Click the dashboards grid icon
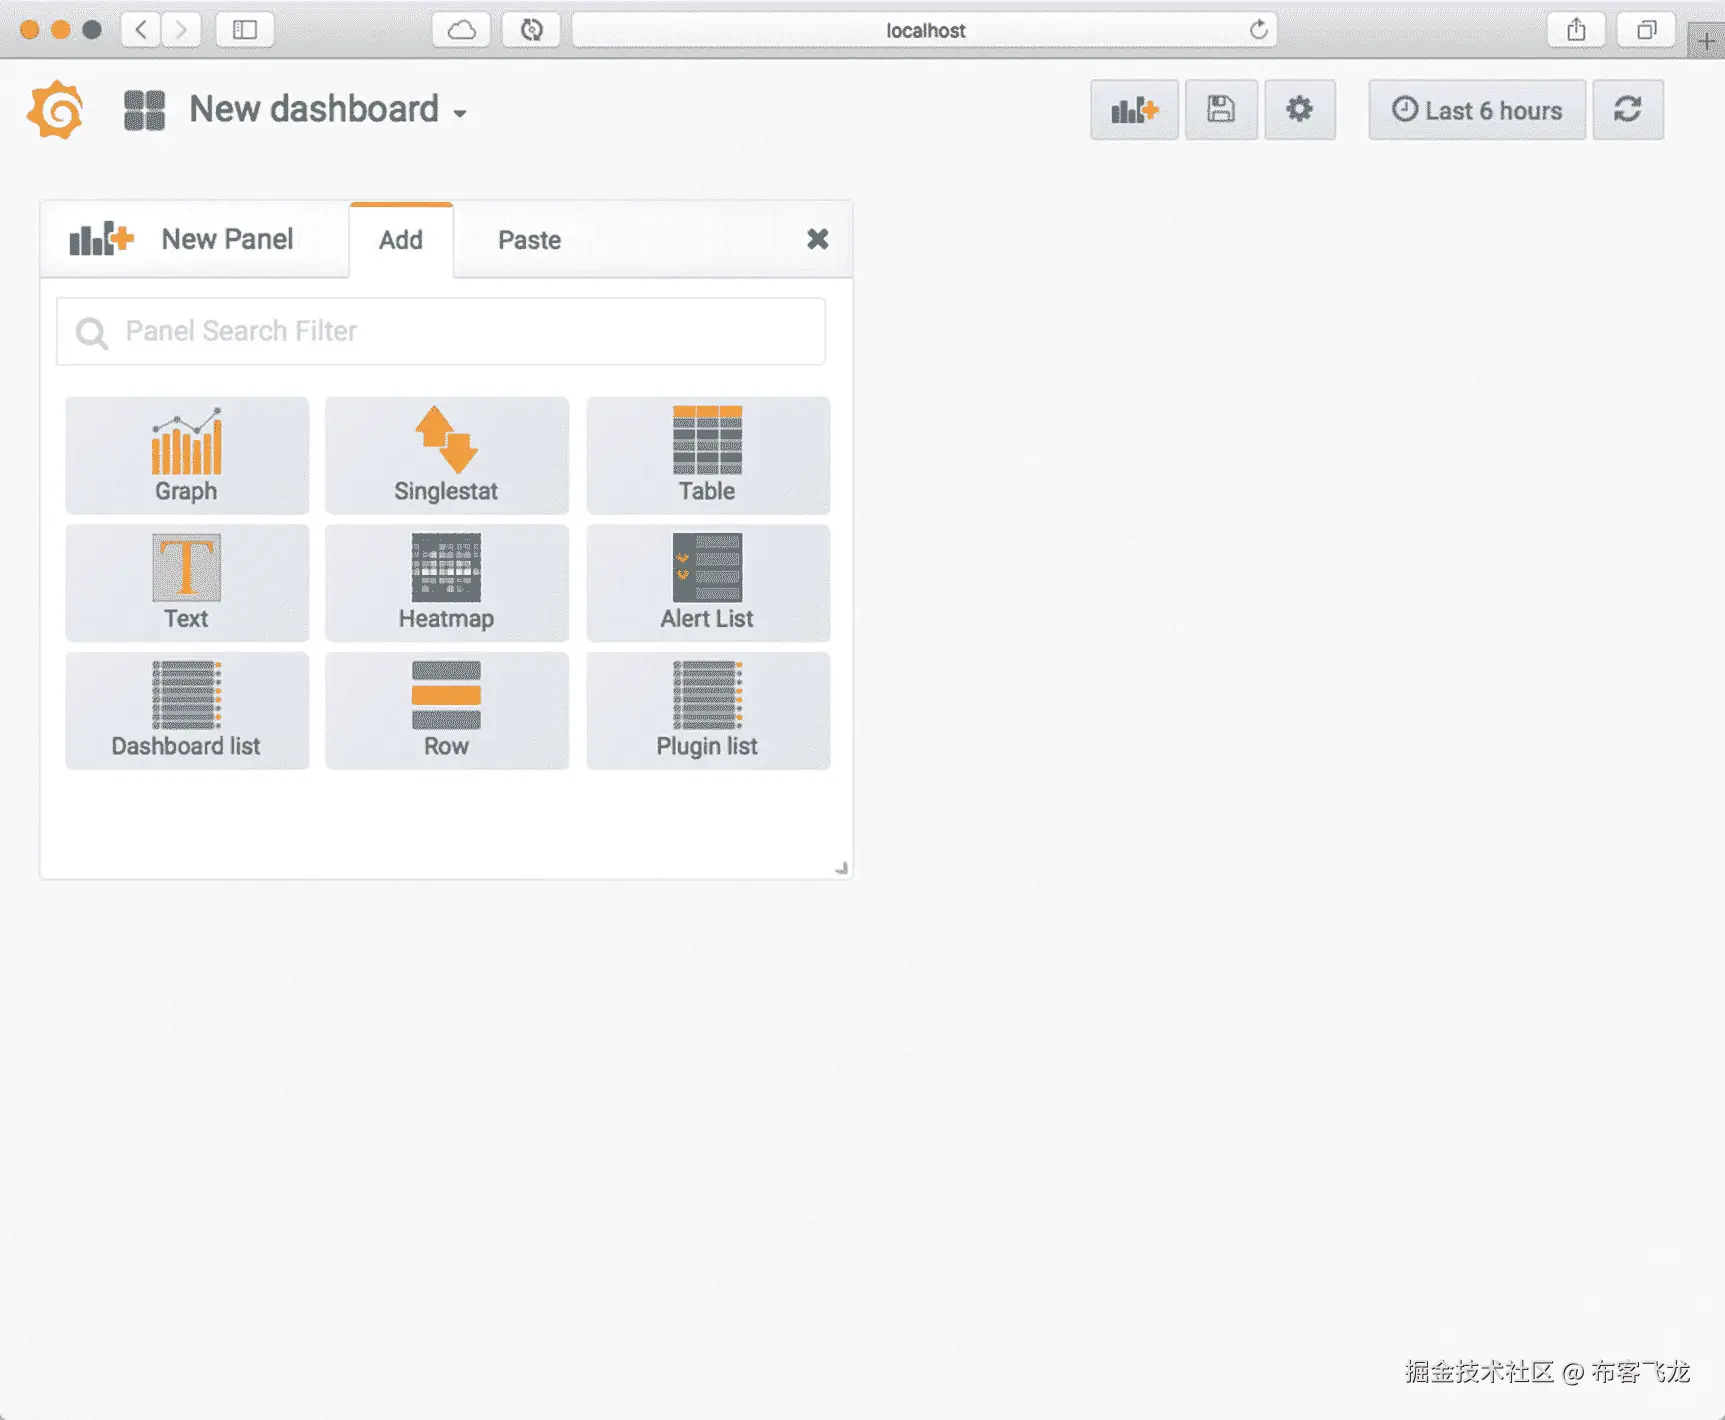This screenshot has height=1420, width=1725. click(144, 110)
